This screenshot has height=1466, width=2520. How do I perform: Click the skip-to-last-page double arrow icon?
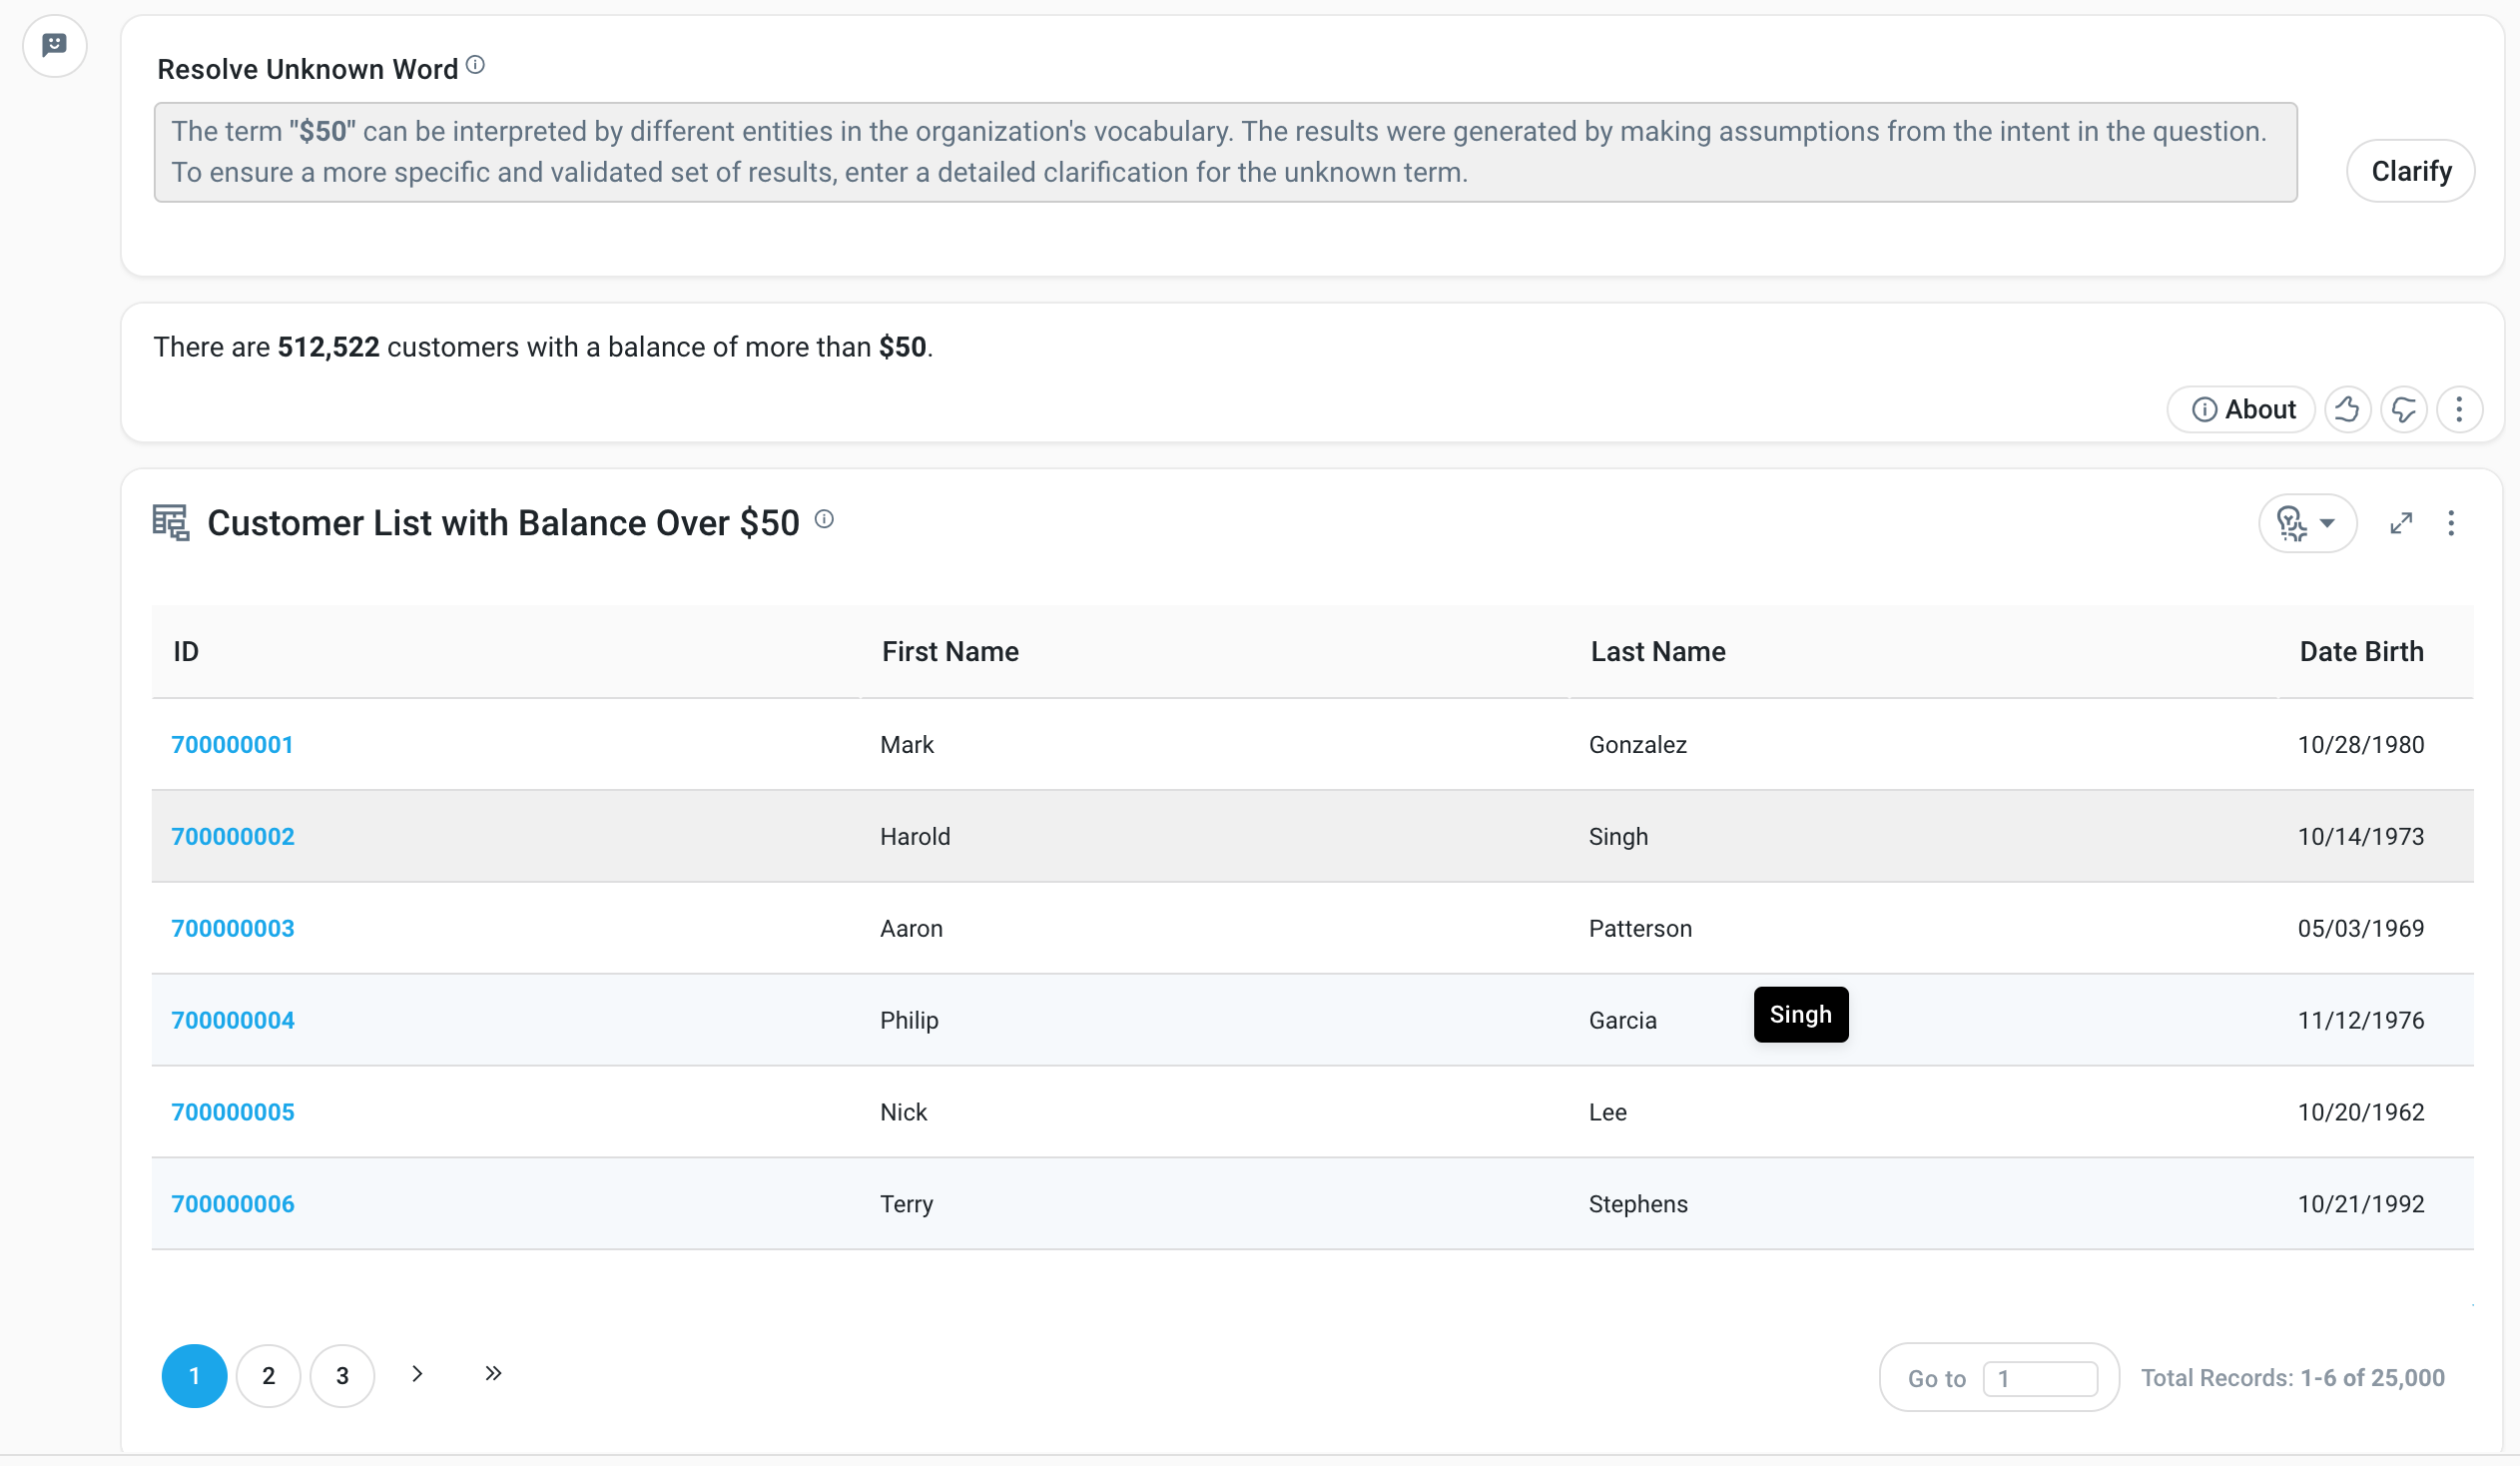491,1374
